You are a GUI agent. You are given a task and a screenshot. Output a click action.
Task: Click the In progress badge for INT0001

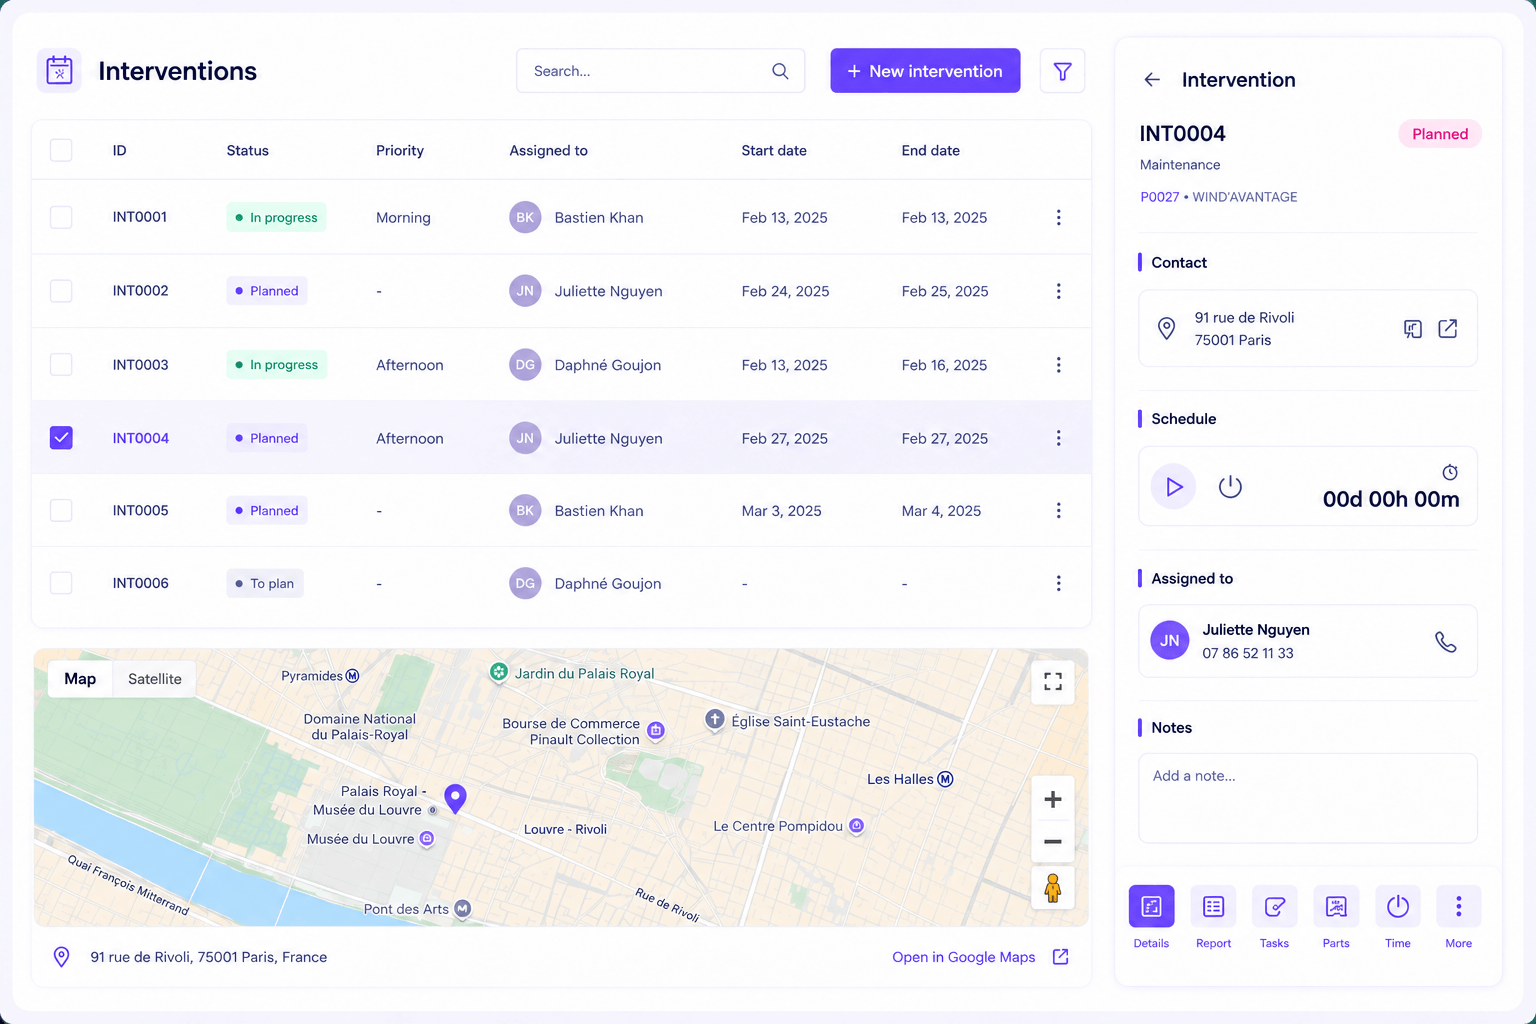tap(276, 217)
